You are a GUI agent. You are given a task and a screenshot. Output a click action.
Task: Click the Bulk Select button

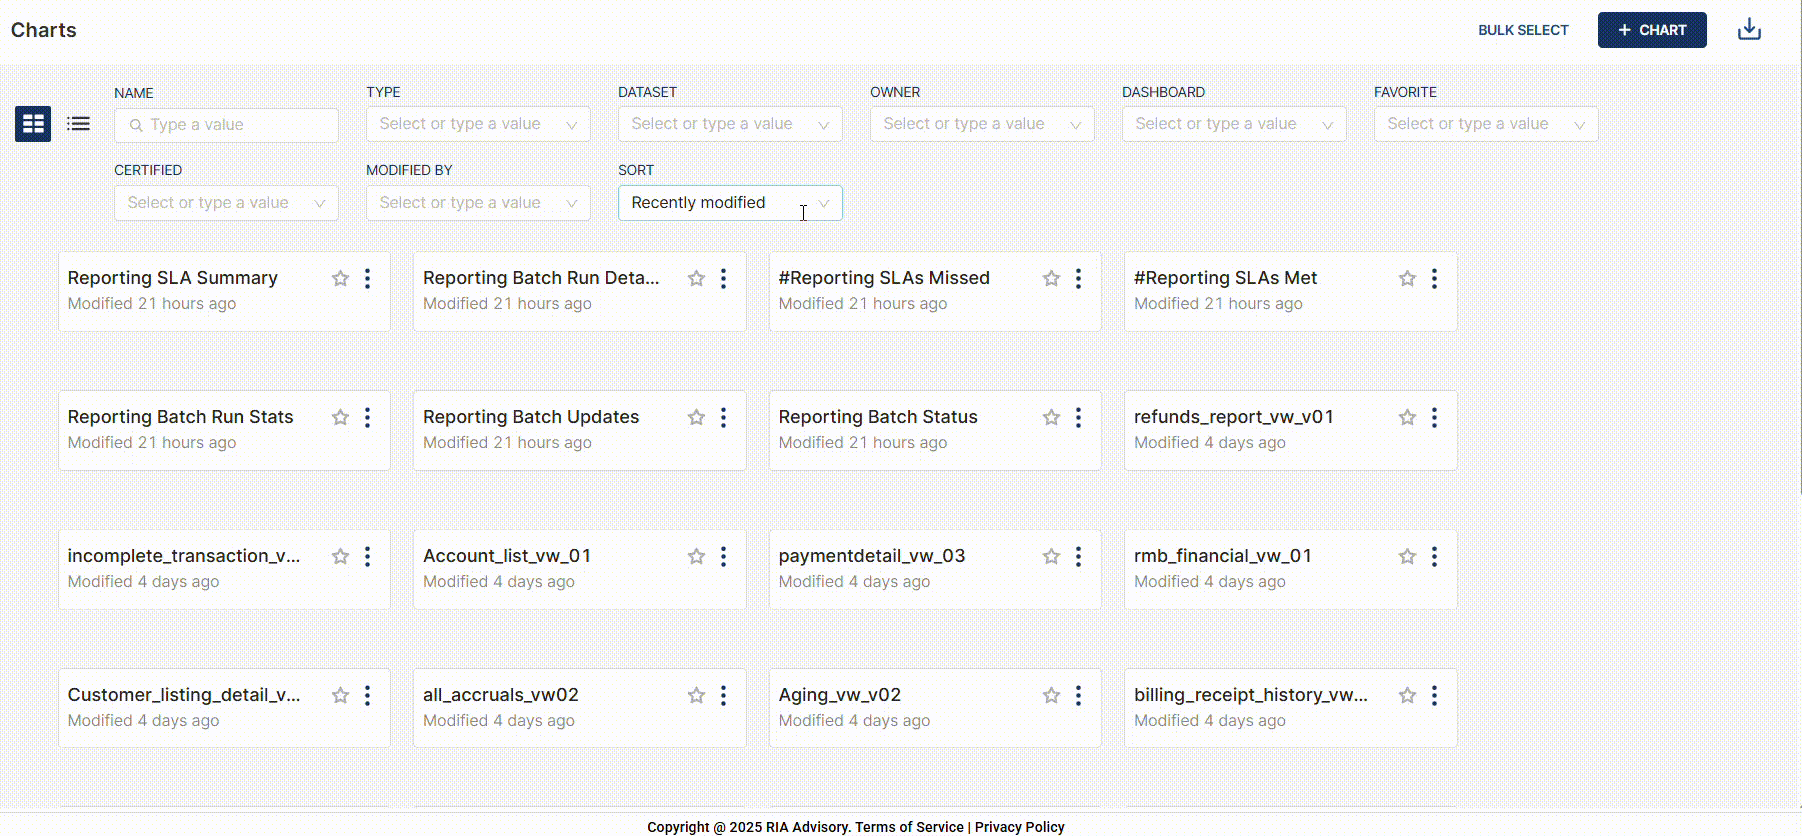(x=1523, y=30)
